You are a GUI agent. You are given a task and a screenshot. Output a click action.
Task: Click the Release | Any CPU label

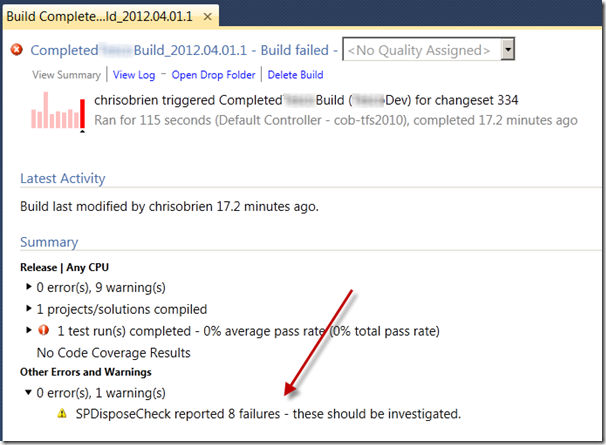(65, 267)
